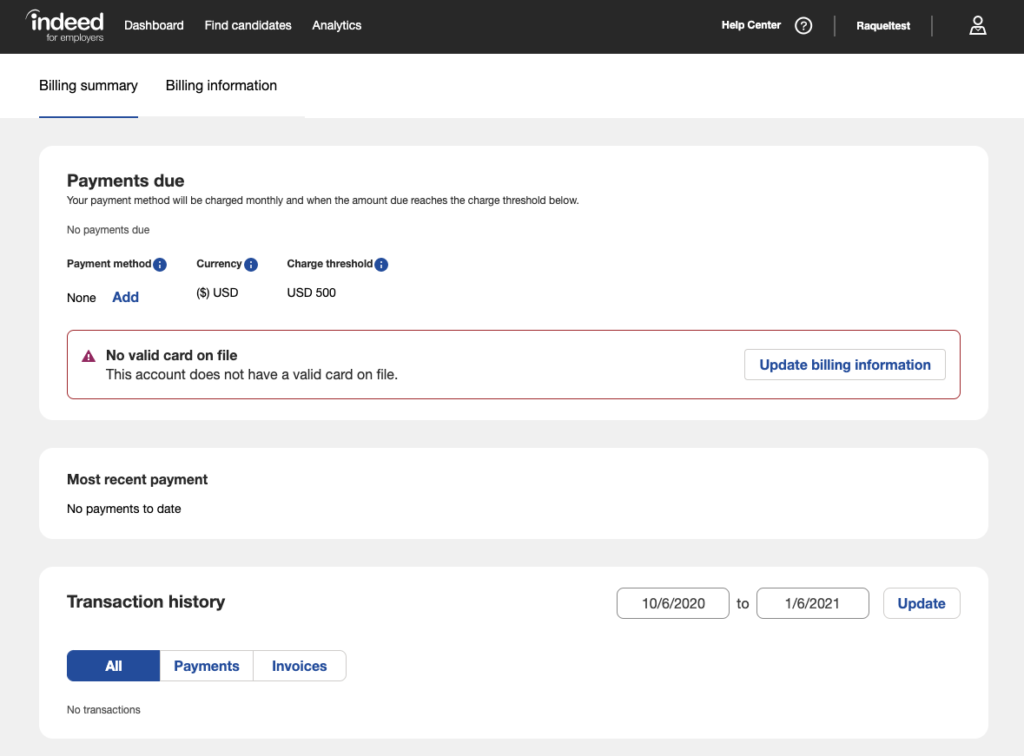Open the Analytics section
1024x756 pixels.
click(x=336, y=25)
